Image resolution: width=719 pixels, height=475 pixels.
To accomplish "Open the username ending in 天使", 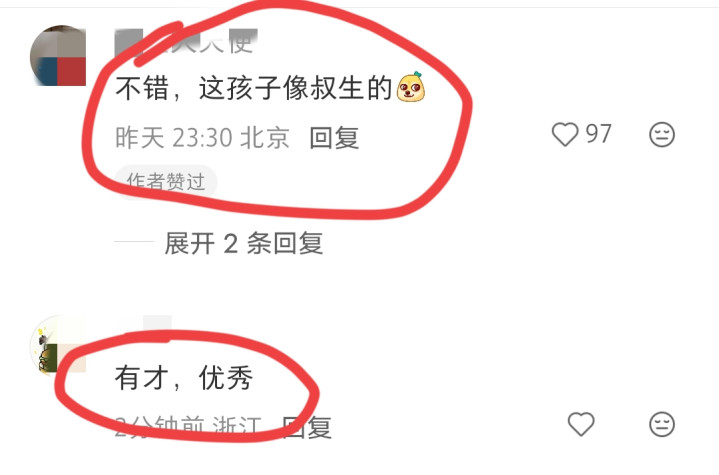I will tap(186, 42).
